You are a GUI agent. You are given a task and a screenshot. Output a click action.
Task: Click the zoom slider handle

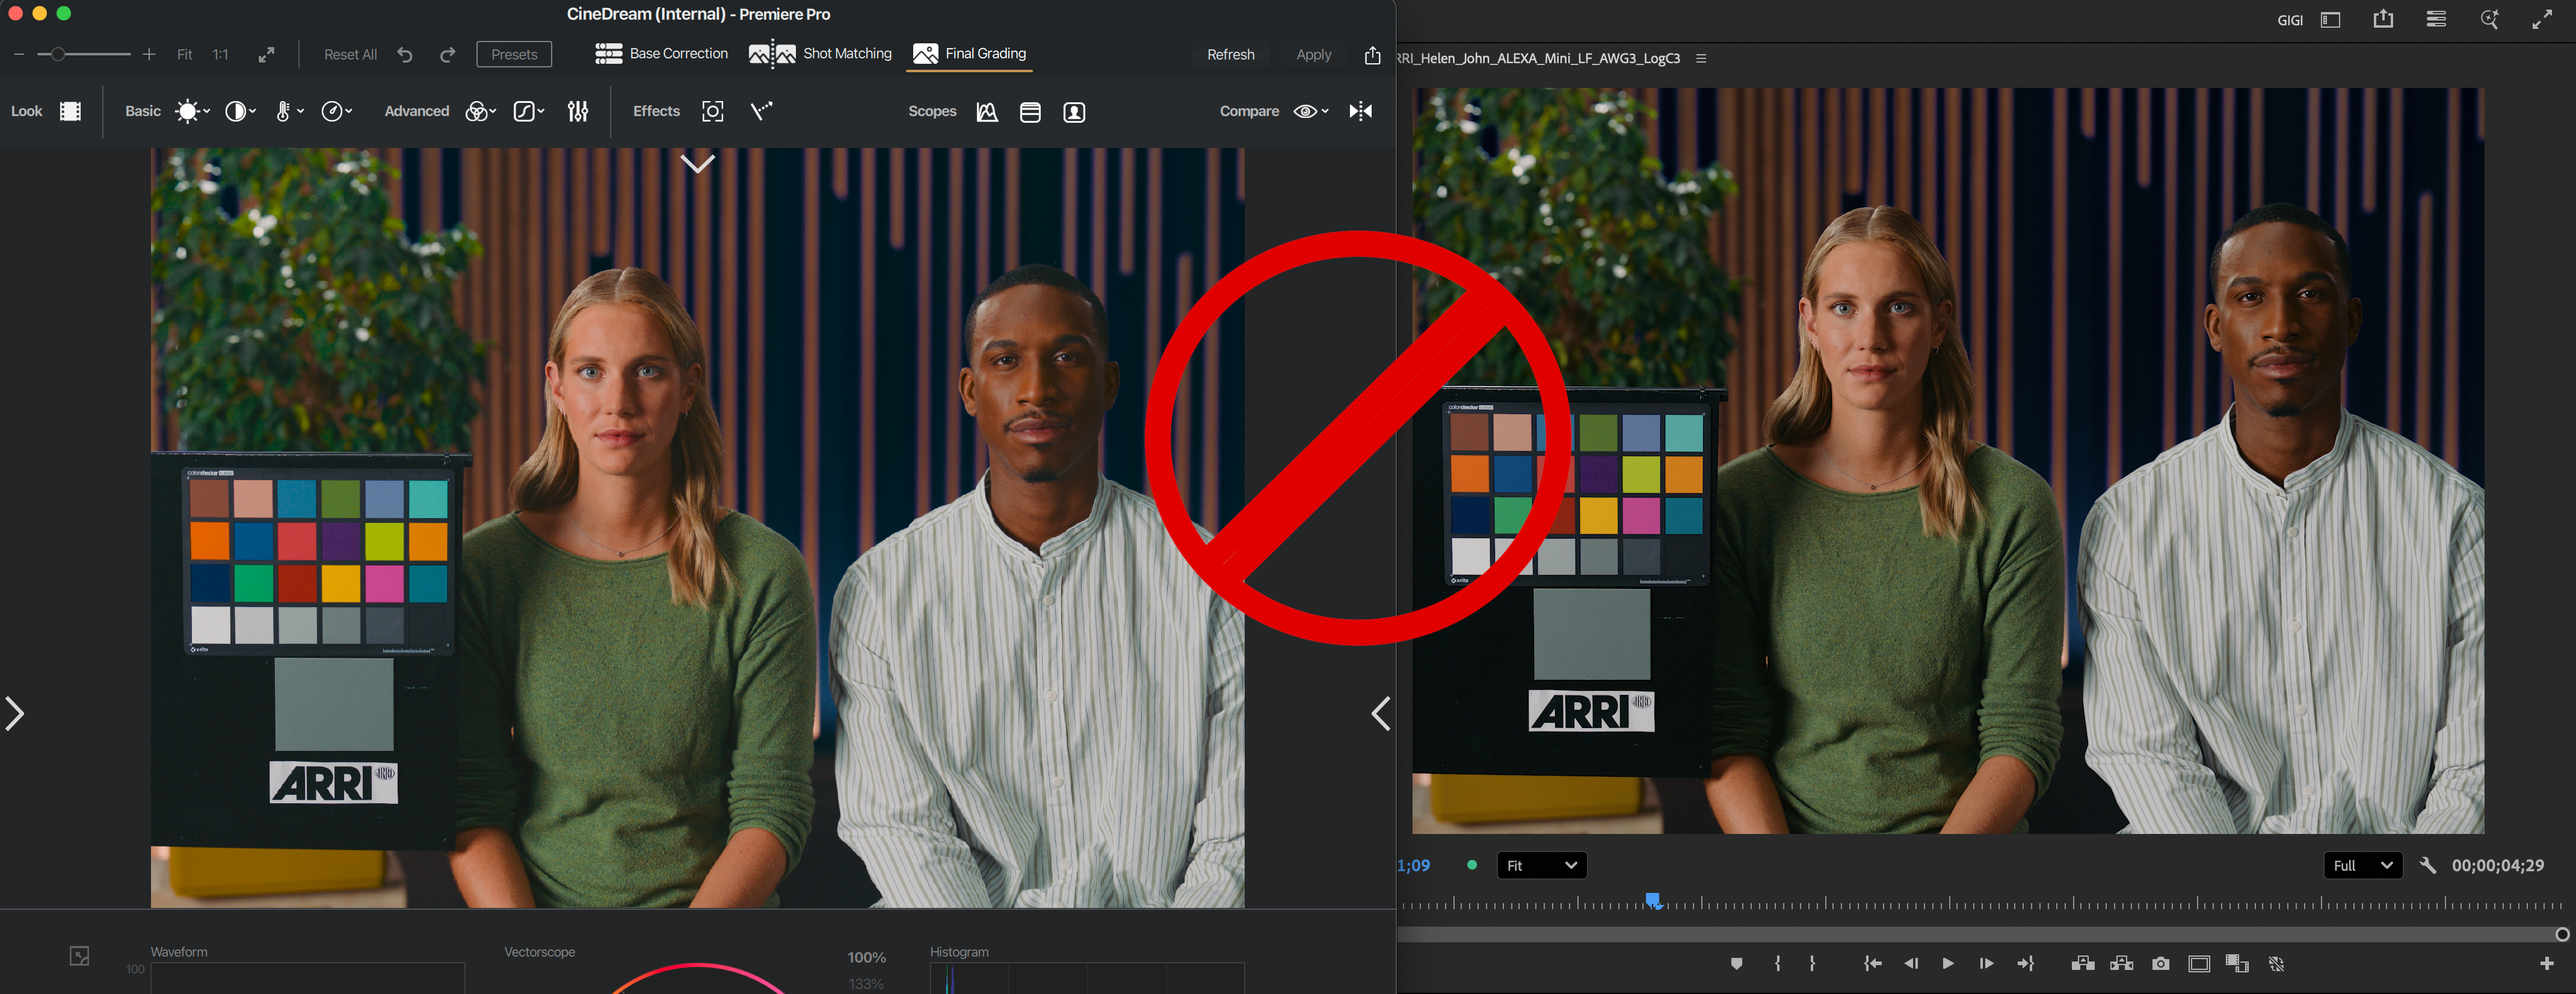point(58,55)
